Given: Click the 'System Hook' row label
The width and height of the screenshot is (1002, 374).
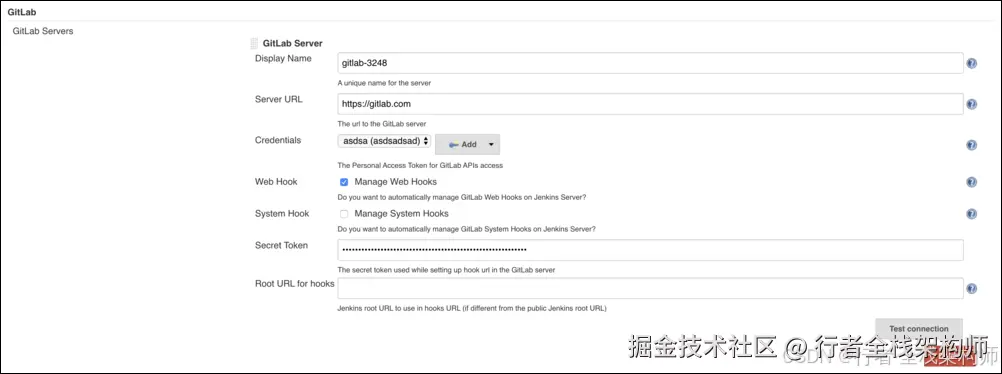Looking at the screenshot, I should 282,214.
